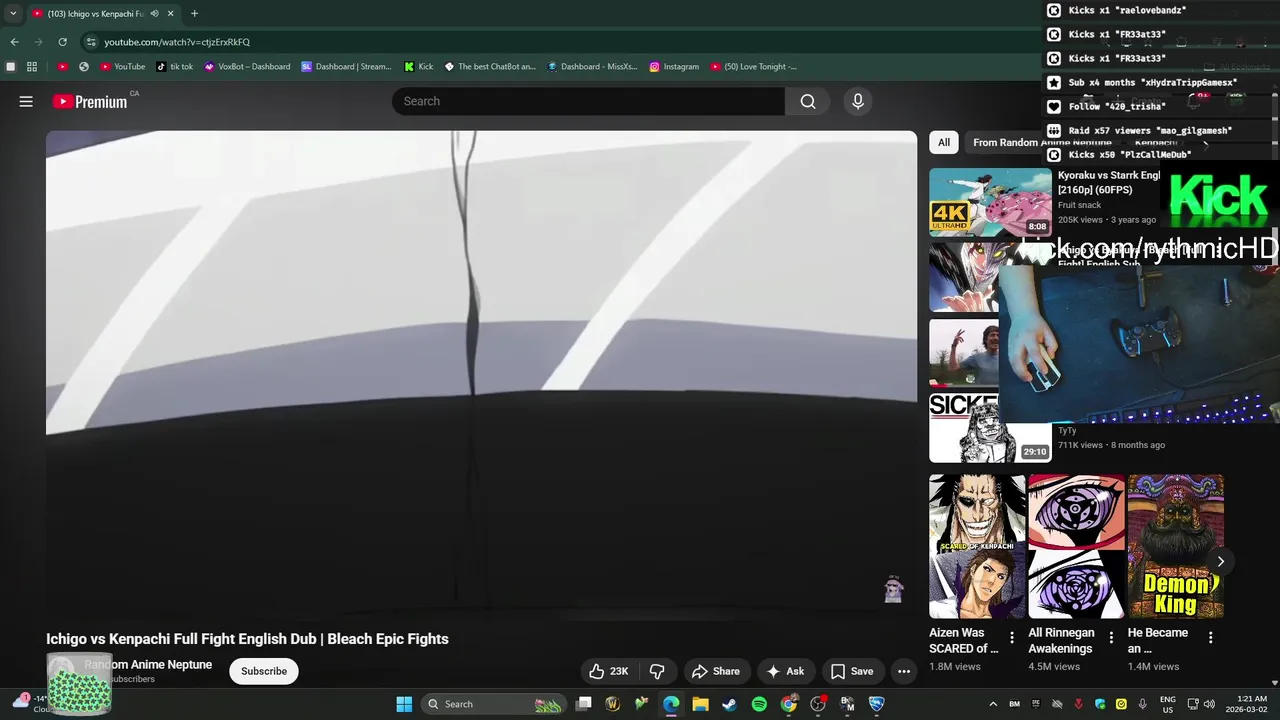Screen dimensions: 1280x720
Task: Open the tik tok bookmark
Action: click(175, 67)
